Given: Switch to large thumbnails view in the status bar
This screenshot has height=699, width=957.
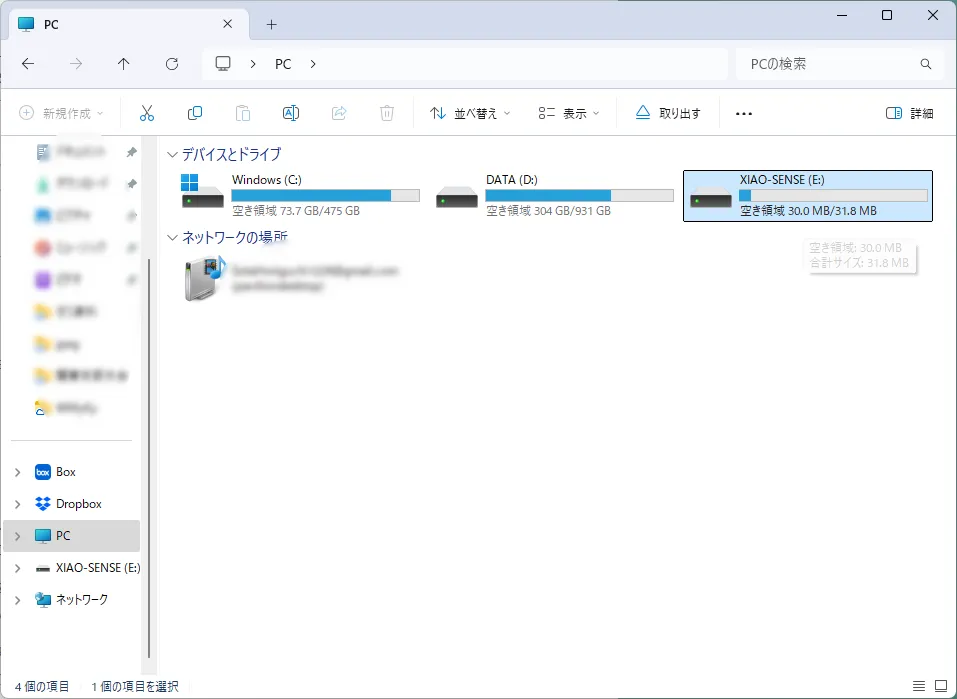Looking at the screenshot, I should (941, 686).
